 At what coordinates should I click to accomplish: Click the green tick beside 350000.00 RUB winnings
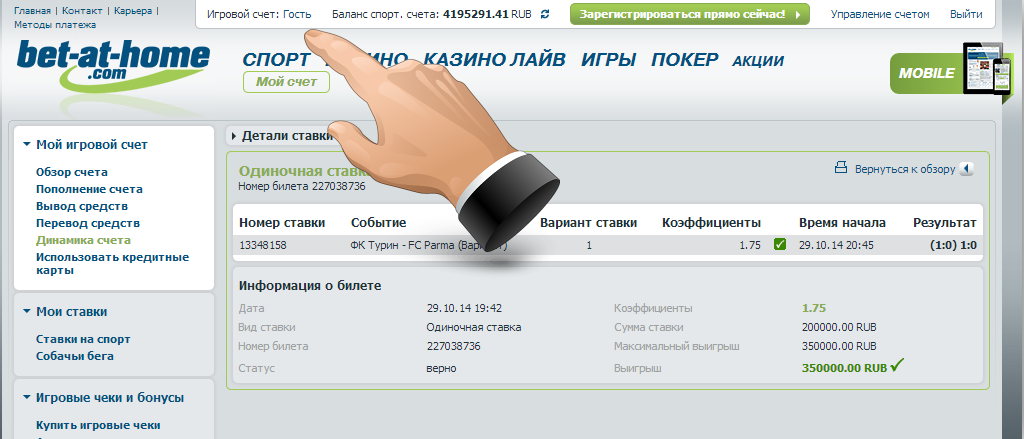pyautogui.click(x=897, y=365)
